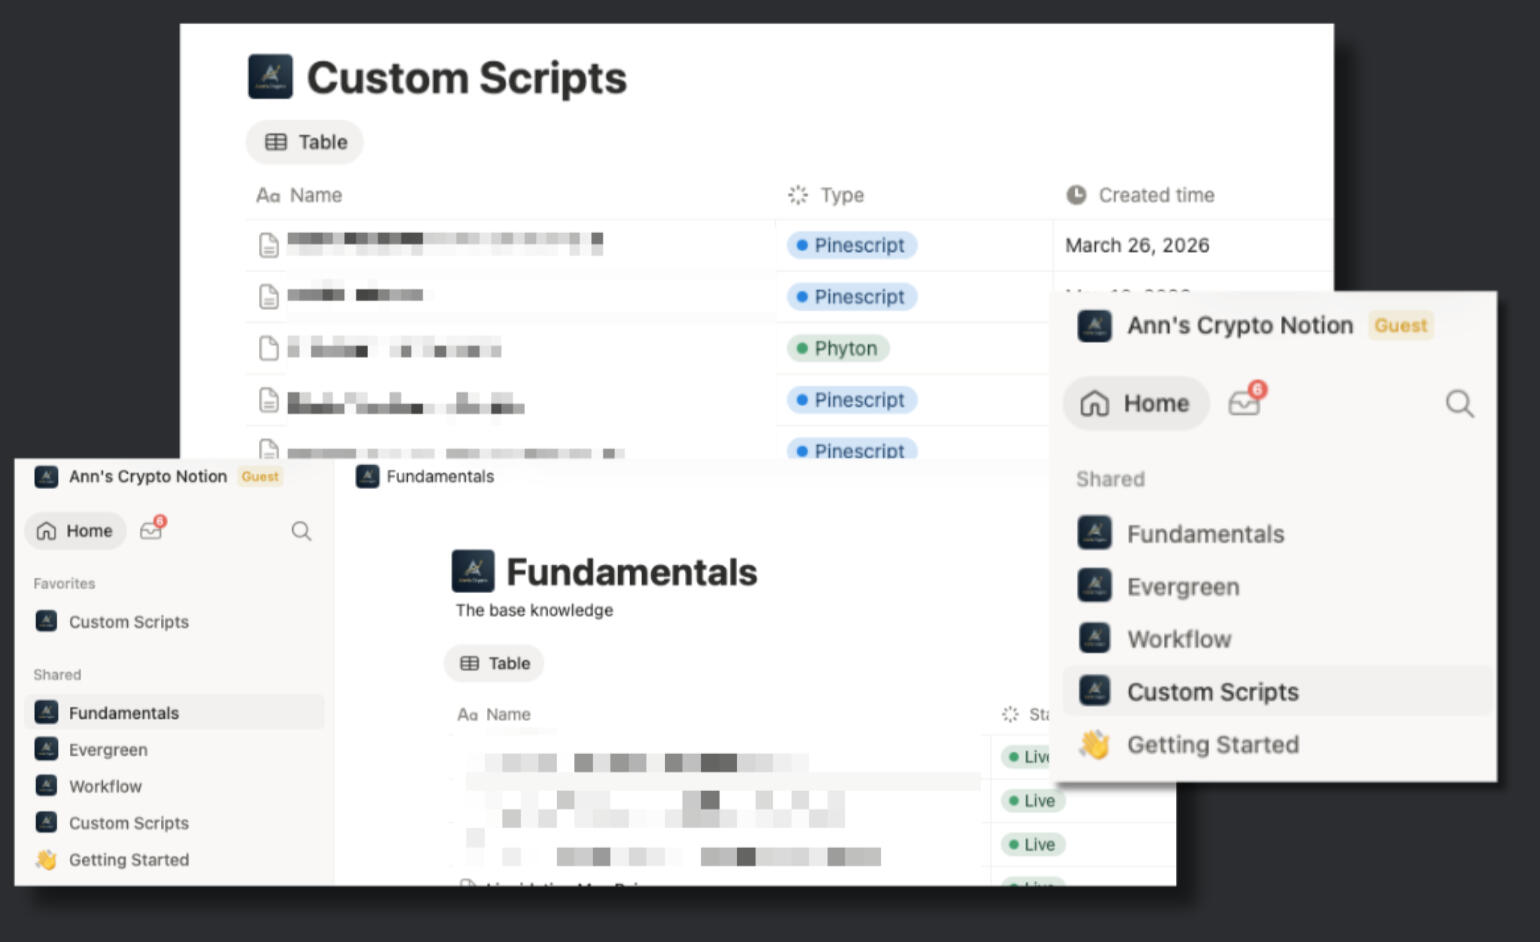Click the inbox icon in the enlarged sidebar panel
The height and width of the screenshot is (942, 1540).
pos(1246,401)
